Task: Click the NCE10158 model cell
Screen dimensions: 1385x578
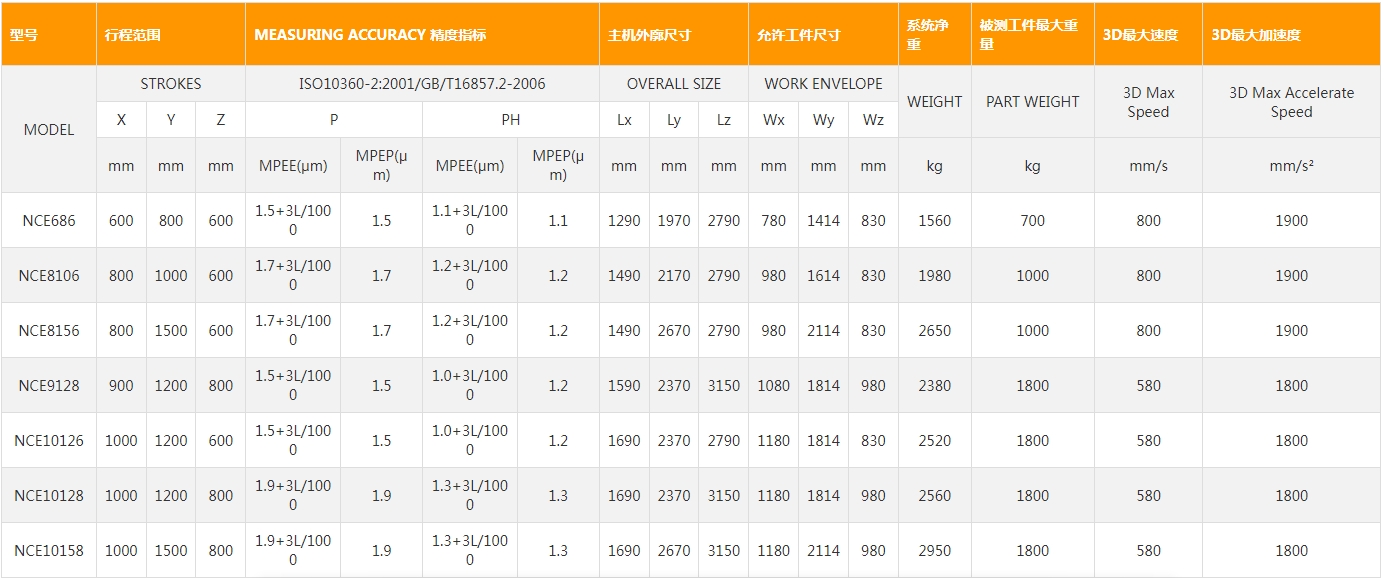Action: coord(48,551)
